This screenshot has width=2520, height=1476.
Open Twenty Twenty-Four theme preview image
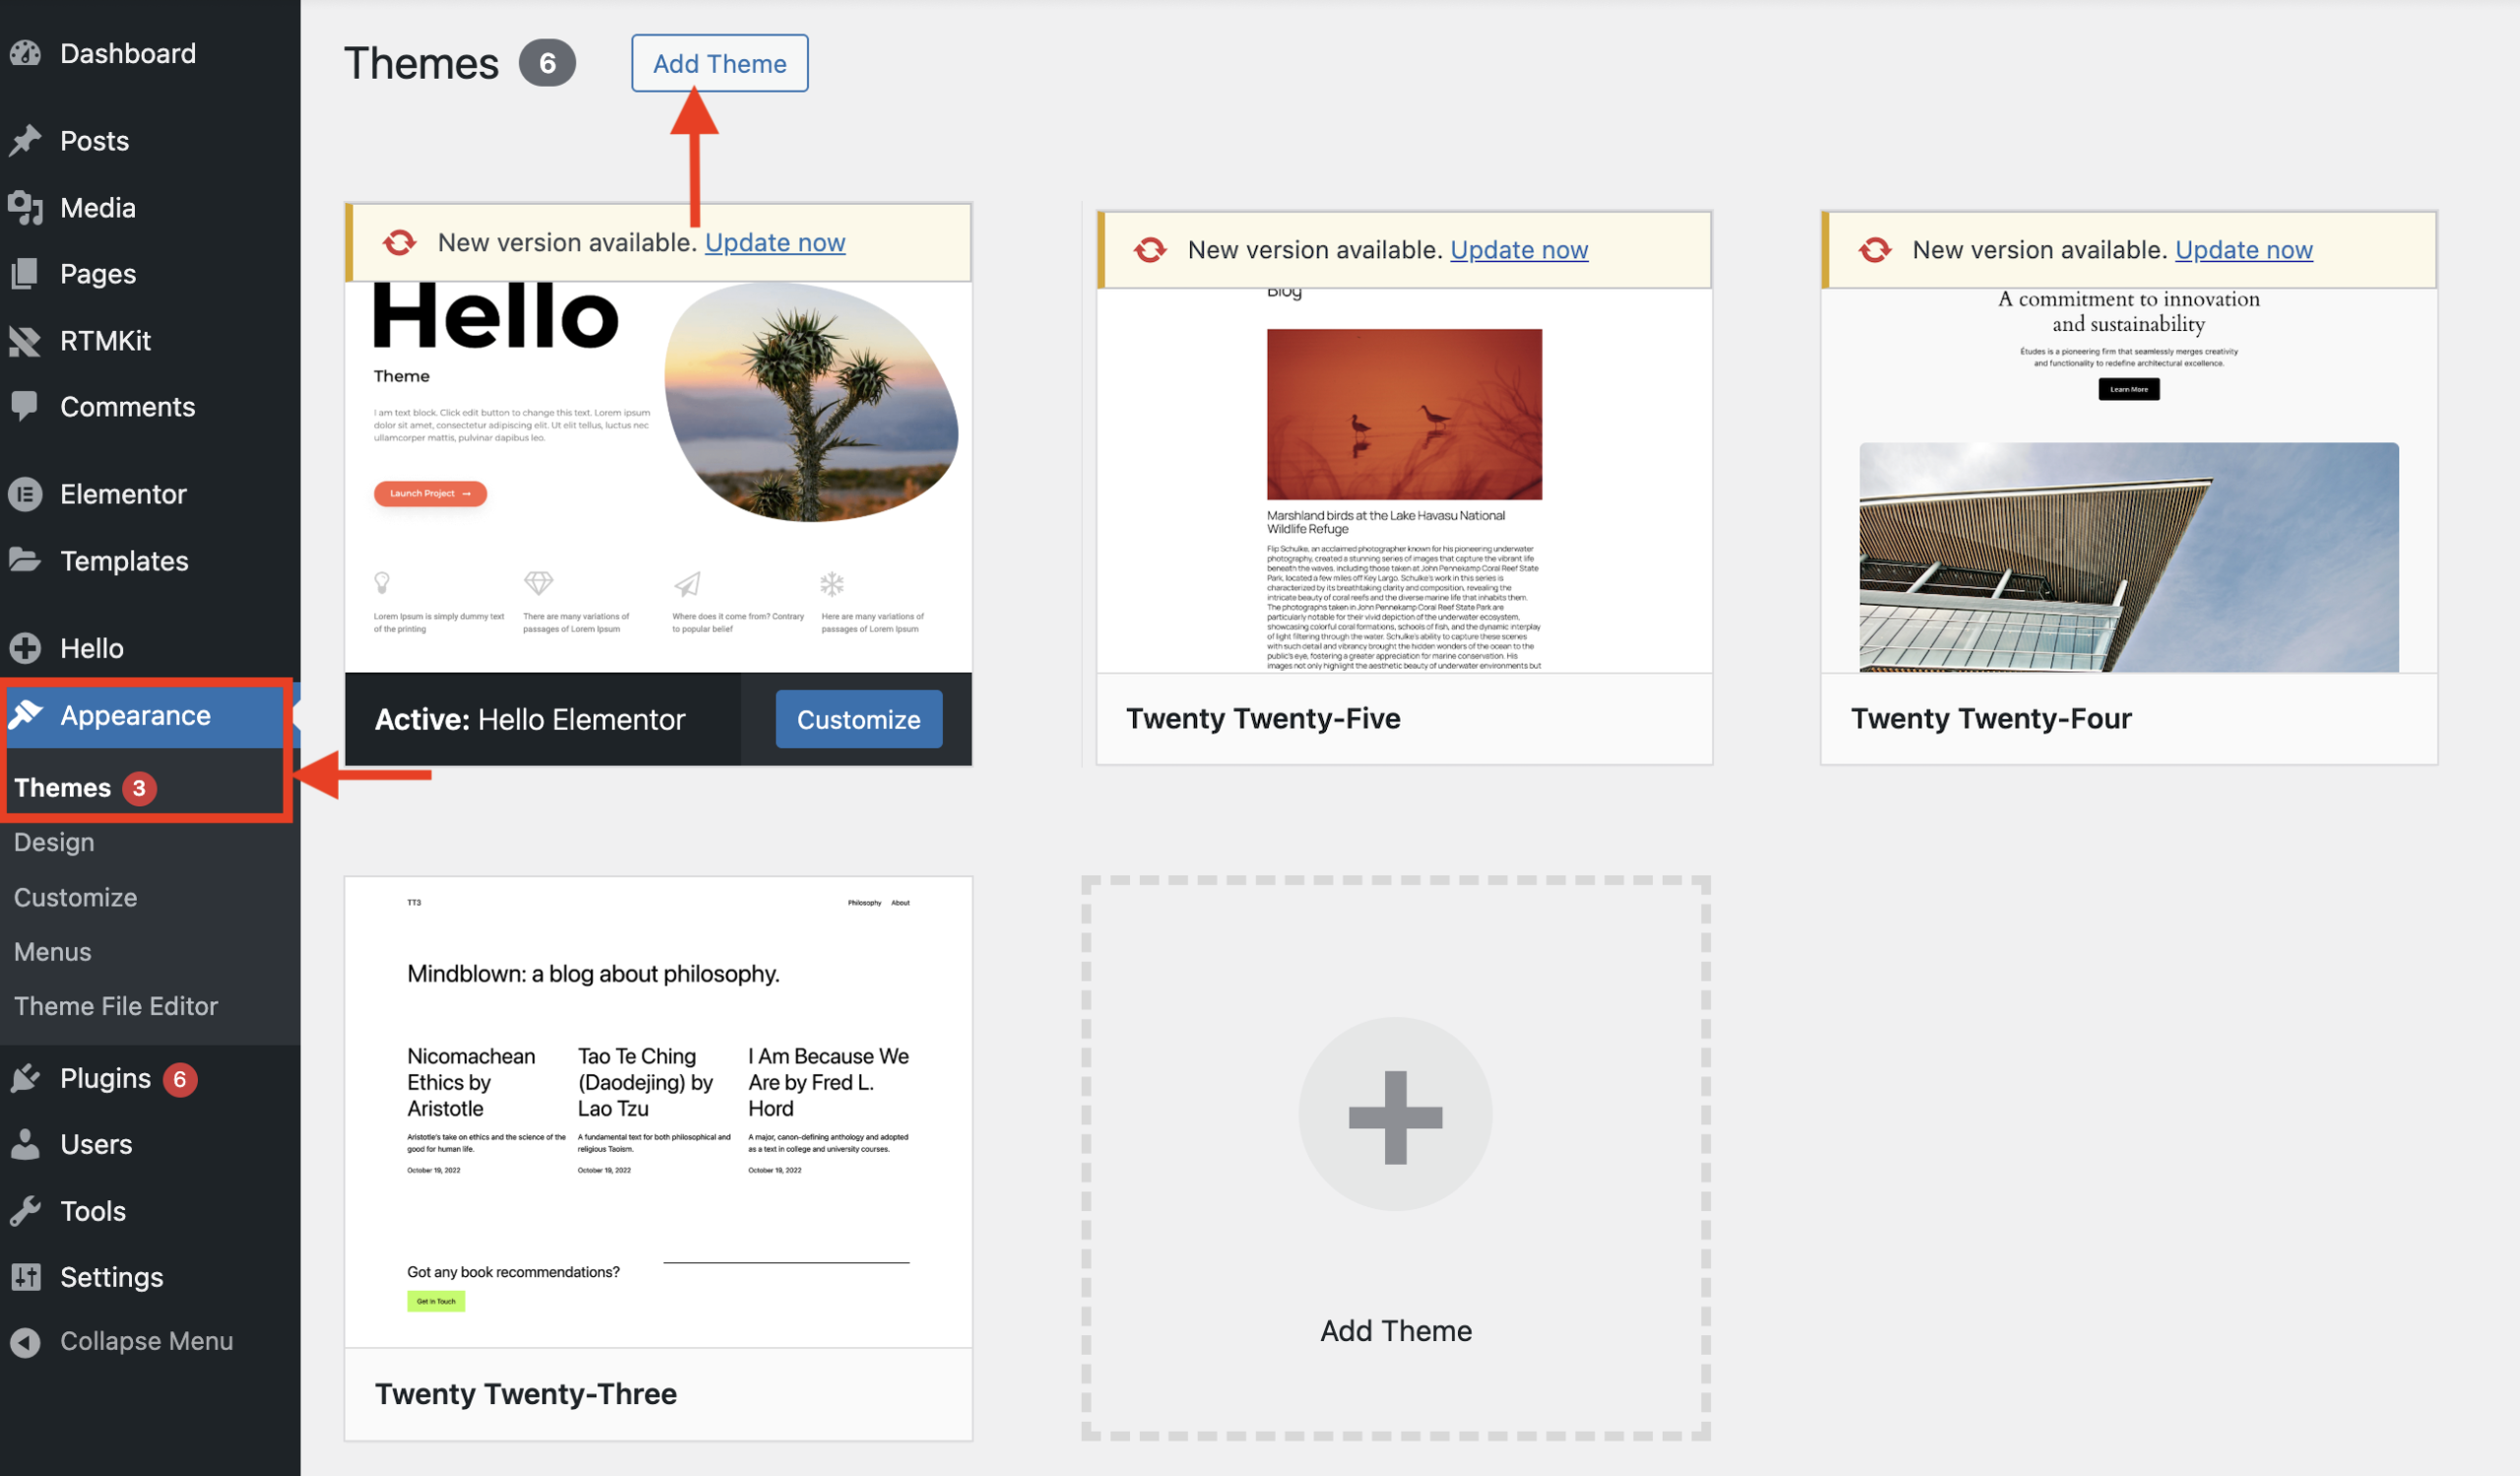[x=2128, y=480]
